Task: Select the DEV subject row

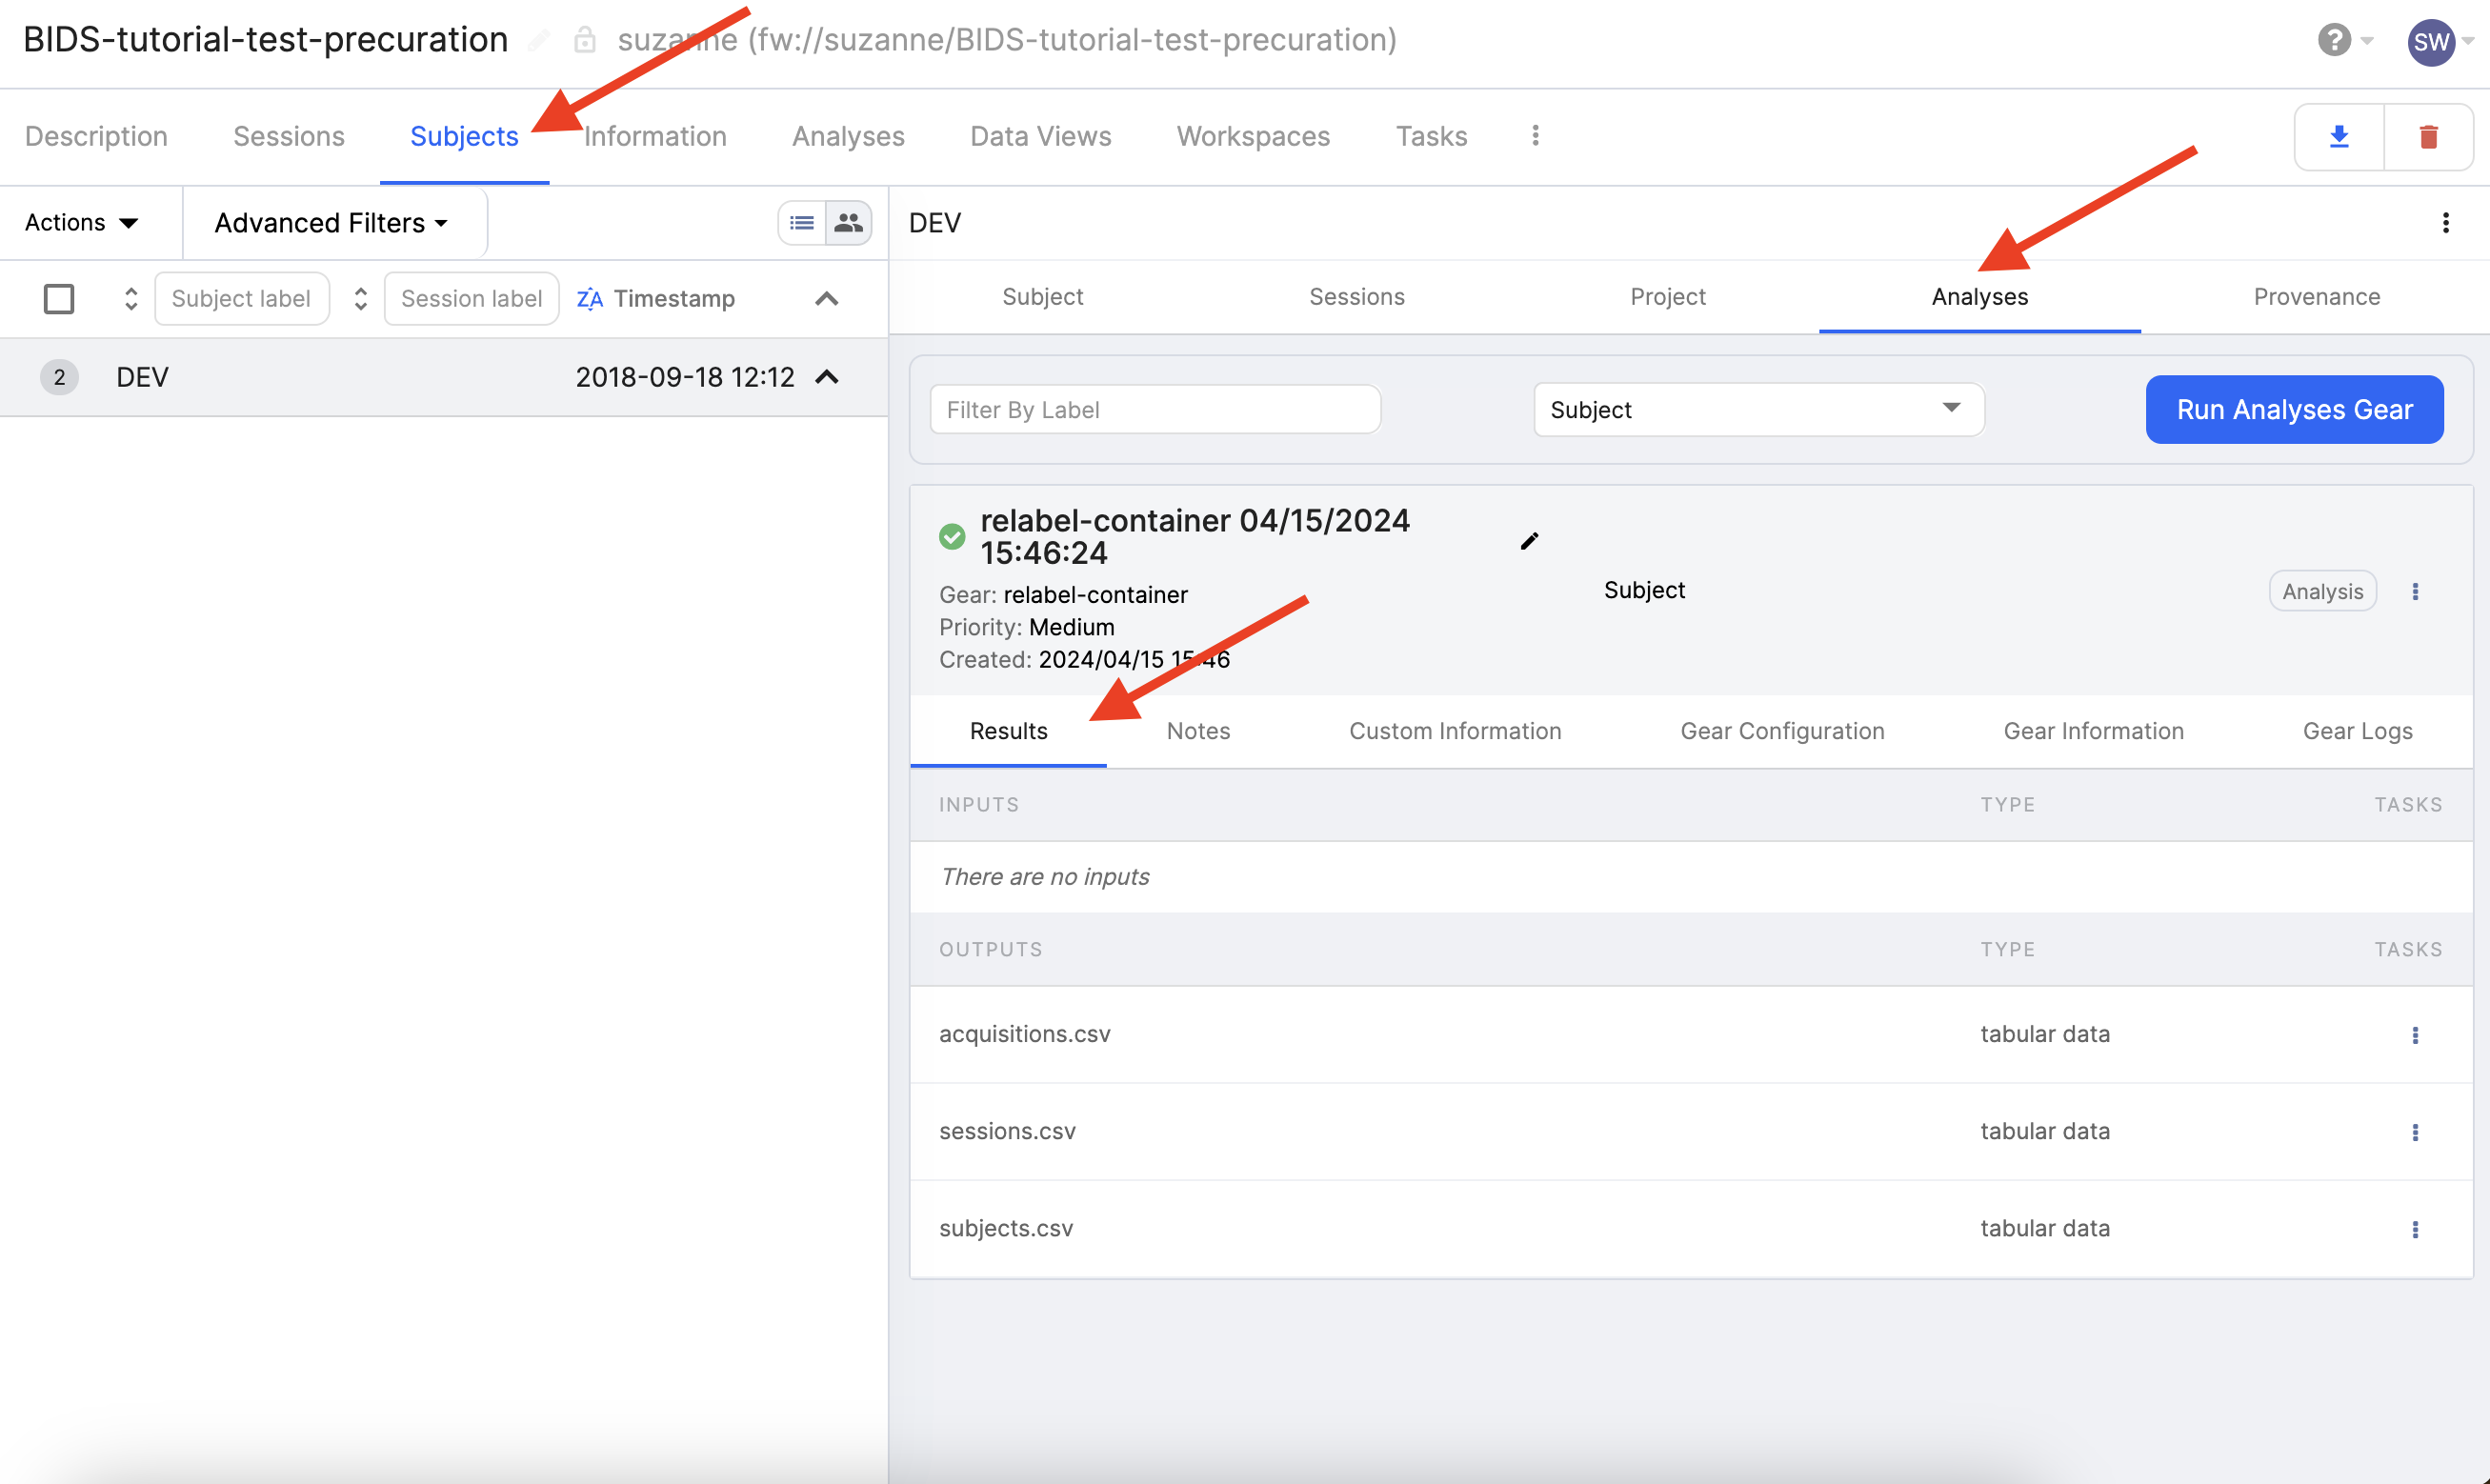Action: click(x=444, y=377)
